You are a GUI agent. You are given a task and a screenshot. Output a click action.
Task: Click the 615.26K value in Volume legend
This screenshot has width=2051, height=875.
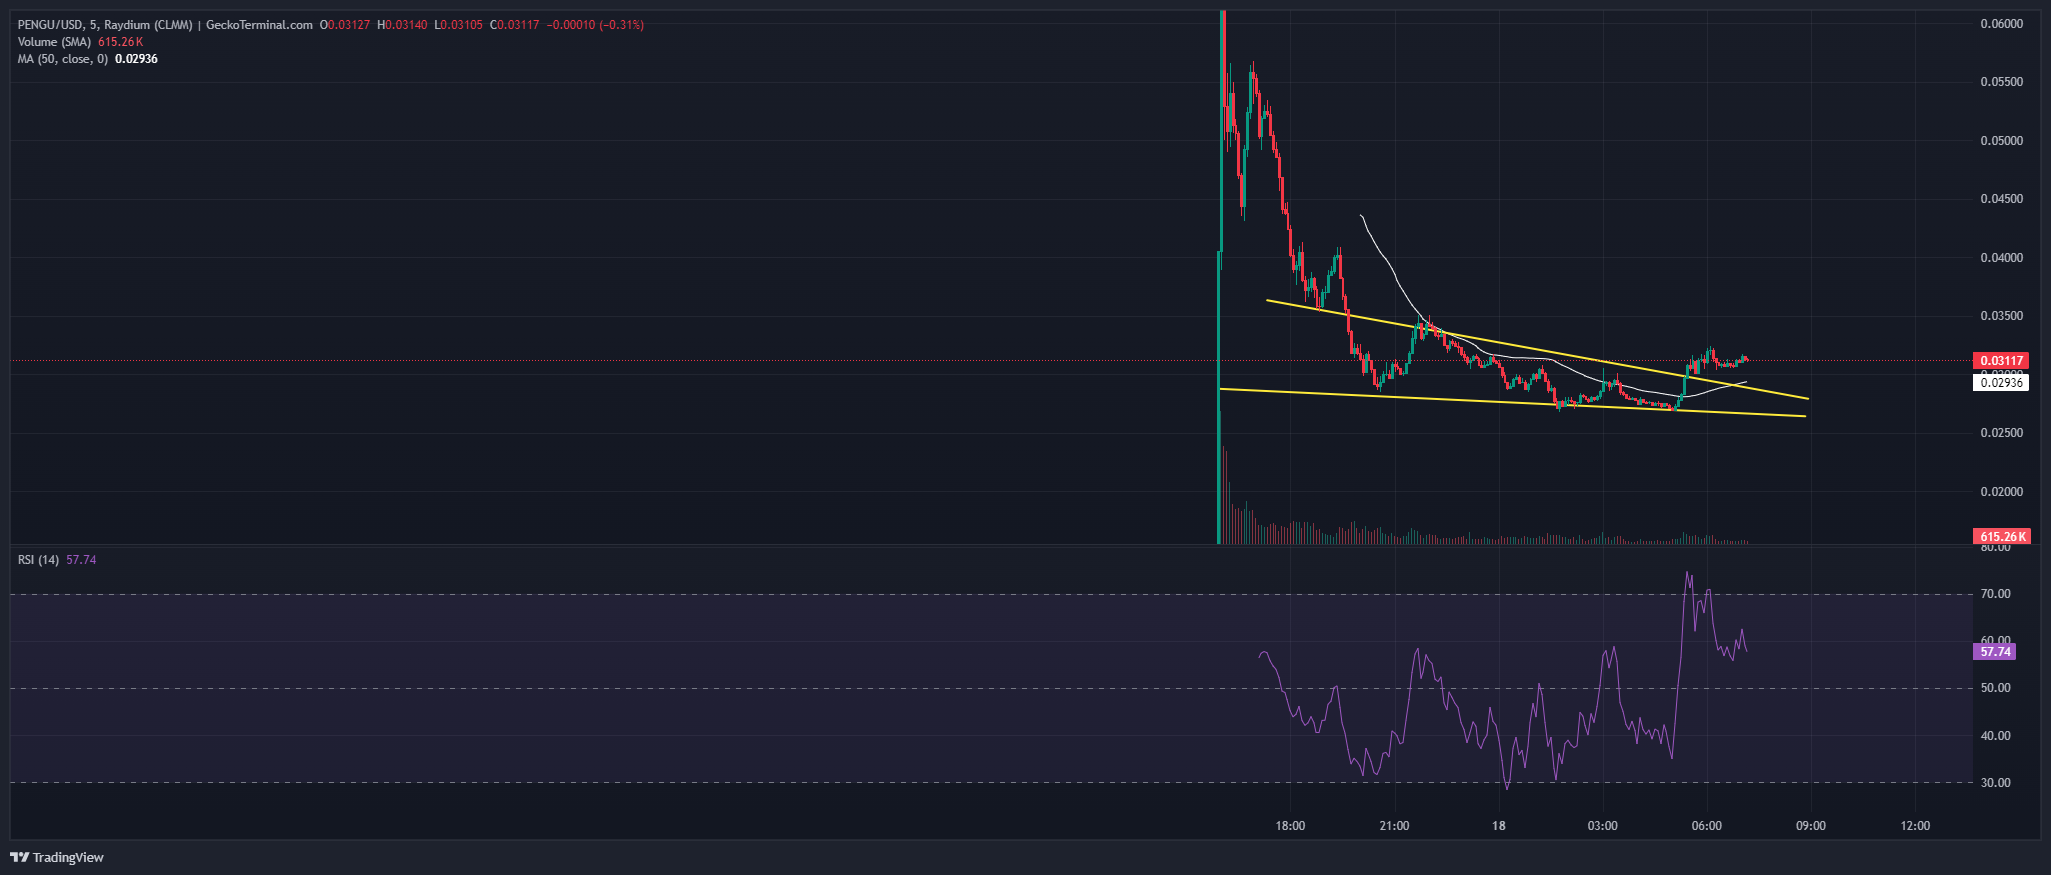(120, 42)
